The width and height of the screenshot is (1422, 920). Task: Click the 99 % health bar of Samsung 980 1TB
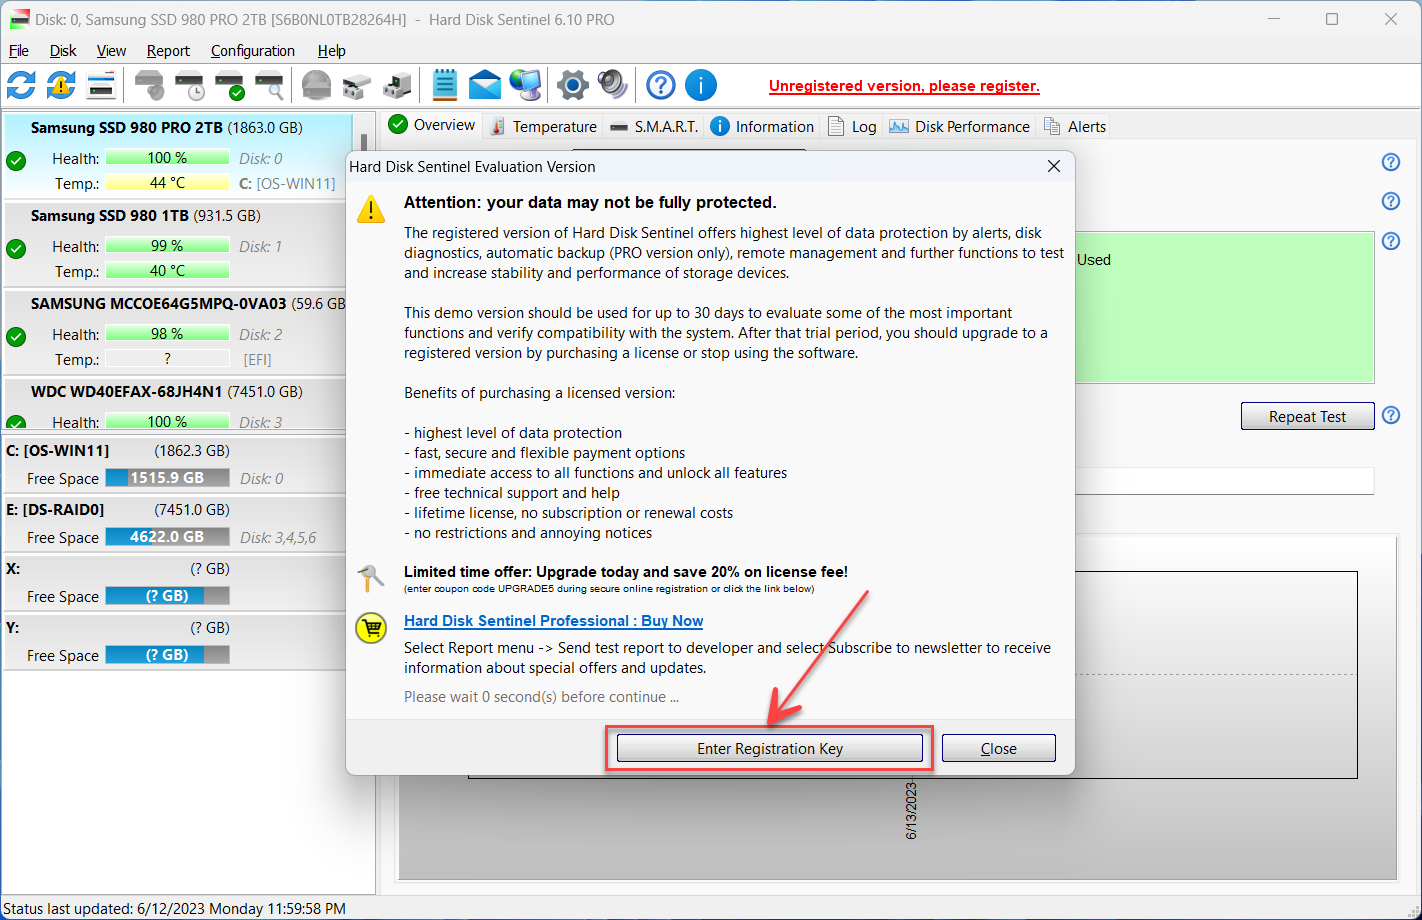pos(167,246)
